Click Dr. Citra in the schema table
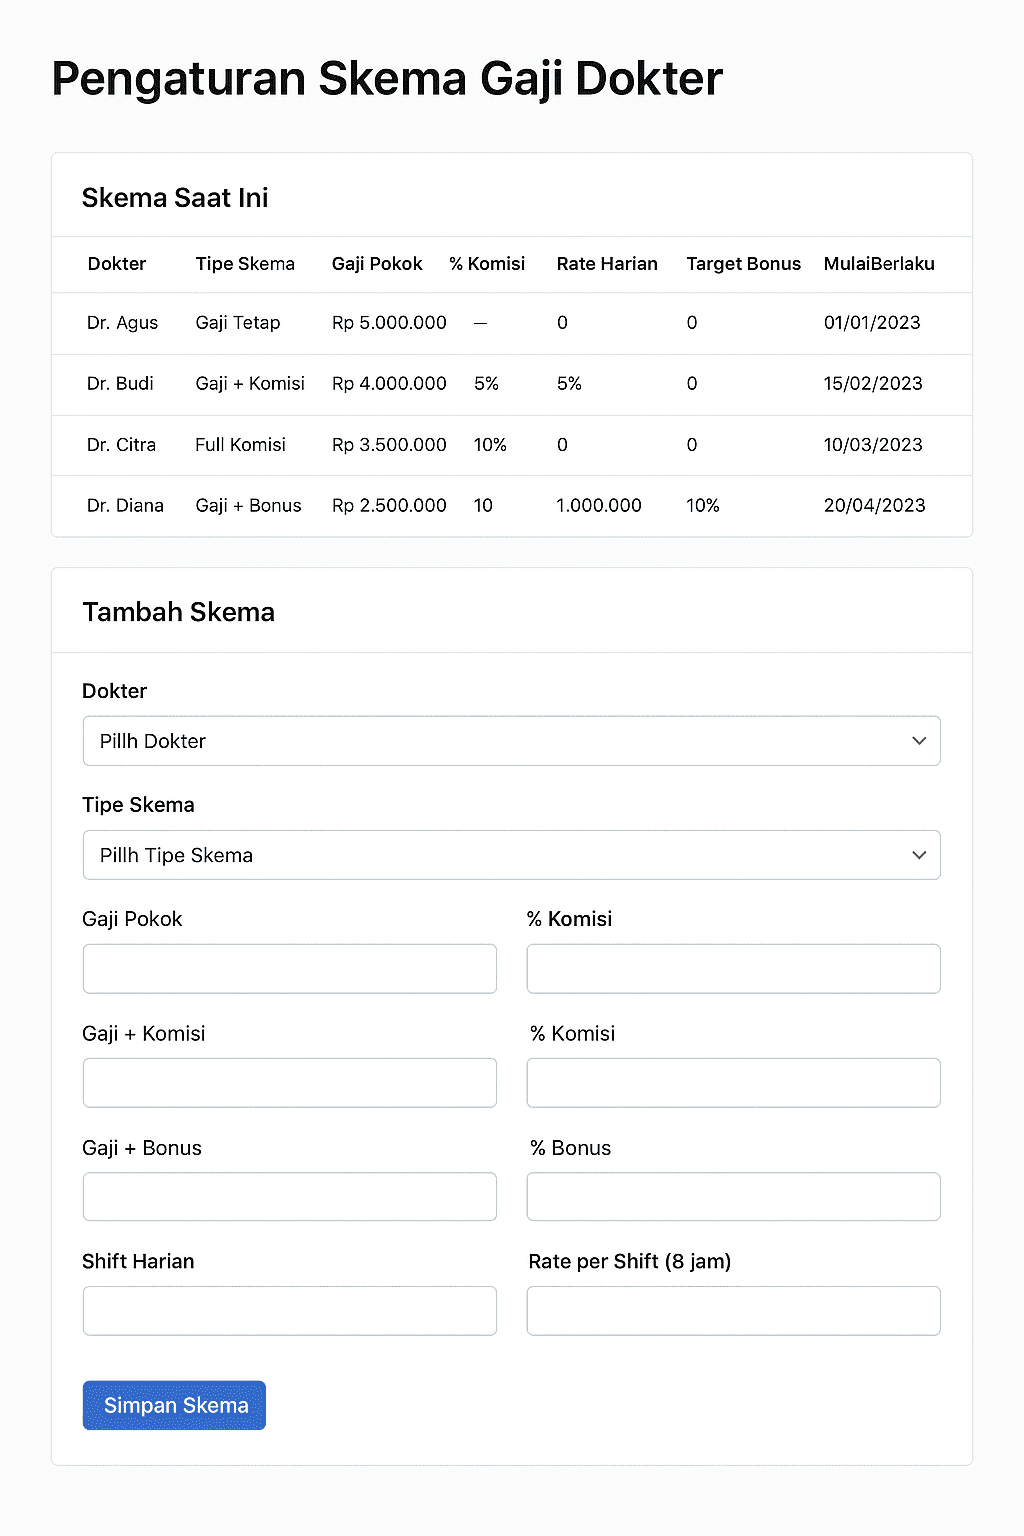 (121, 445)
